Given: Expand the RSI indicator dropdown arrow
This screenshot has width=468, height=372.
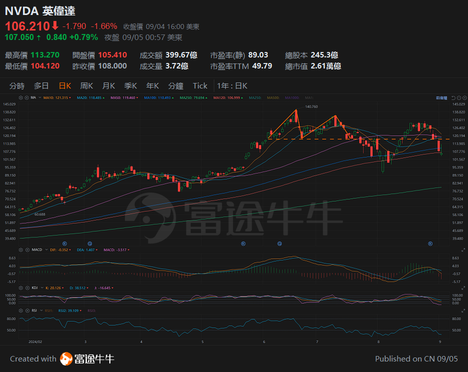Looking at the screenshot, I should 41,310.
